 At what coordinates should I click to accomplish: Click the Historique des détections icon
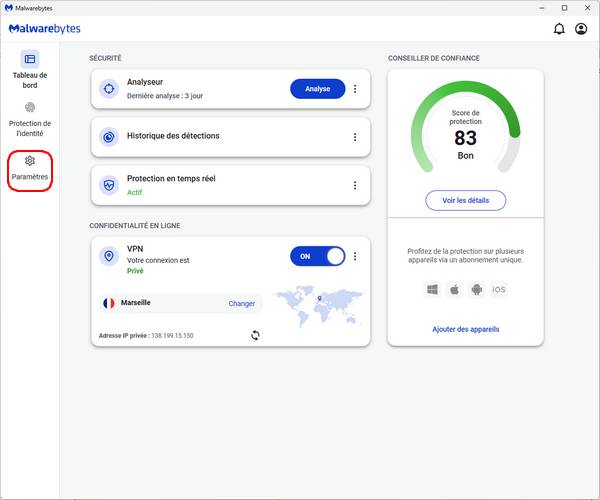pyautogui.click(x=109, y=137)
